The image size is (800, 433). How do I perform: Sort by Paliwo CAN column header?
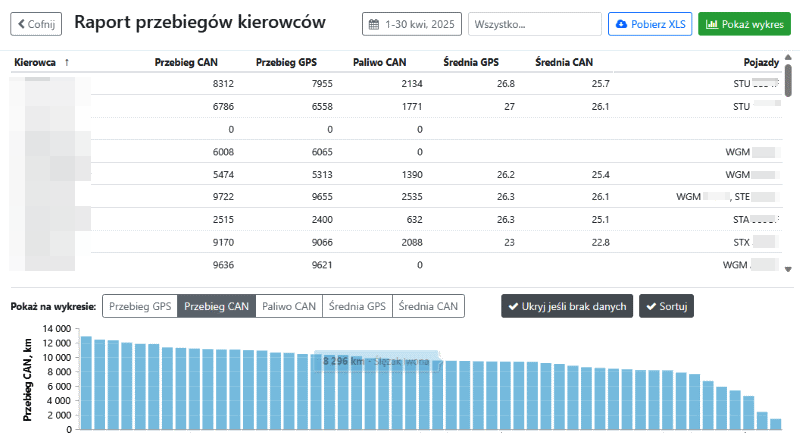[x=380, y=62]
